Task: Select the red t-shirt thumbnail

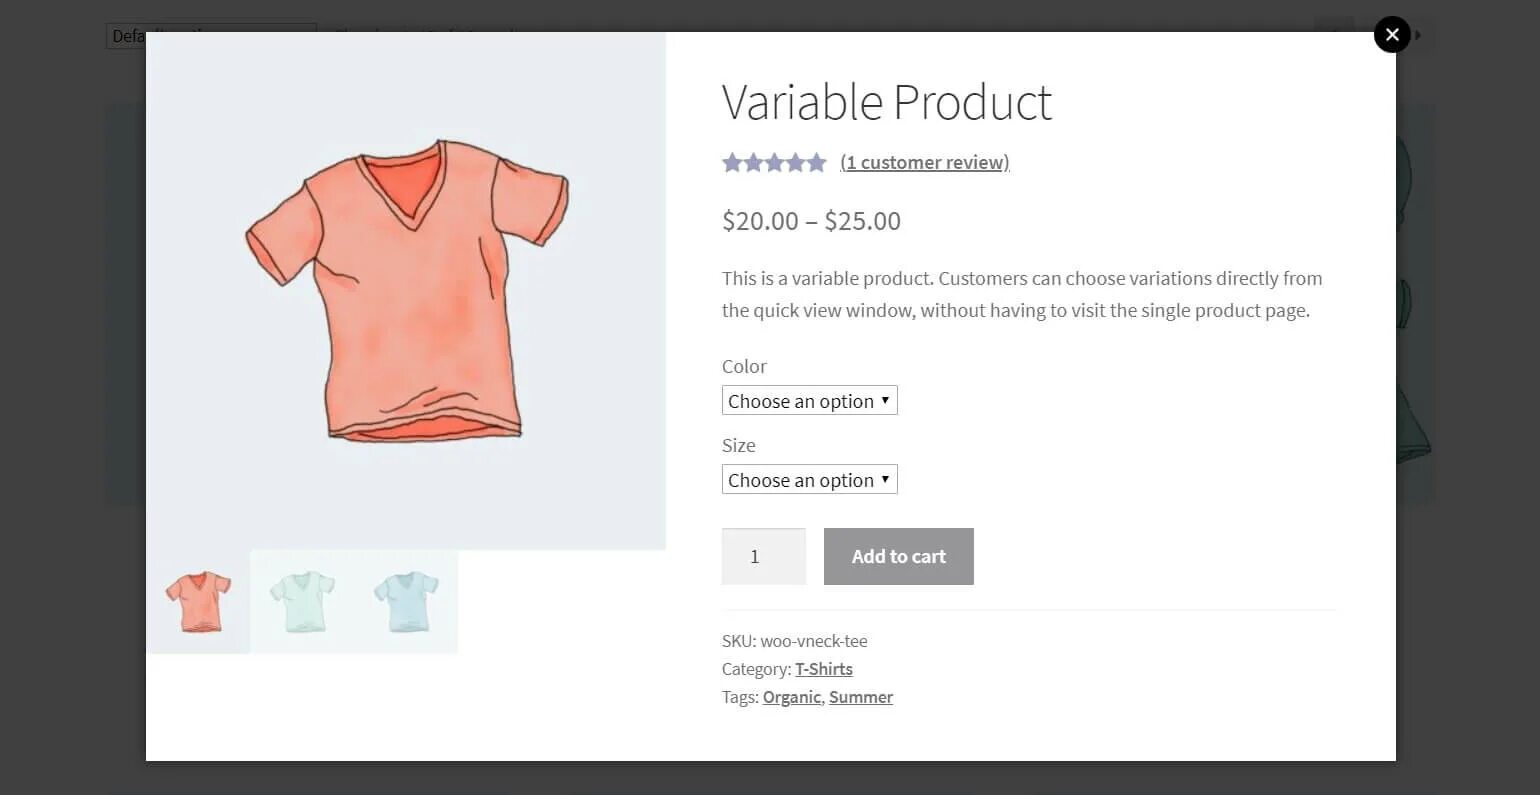Action: (x=198, y=602)
